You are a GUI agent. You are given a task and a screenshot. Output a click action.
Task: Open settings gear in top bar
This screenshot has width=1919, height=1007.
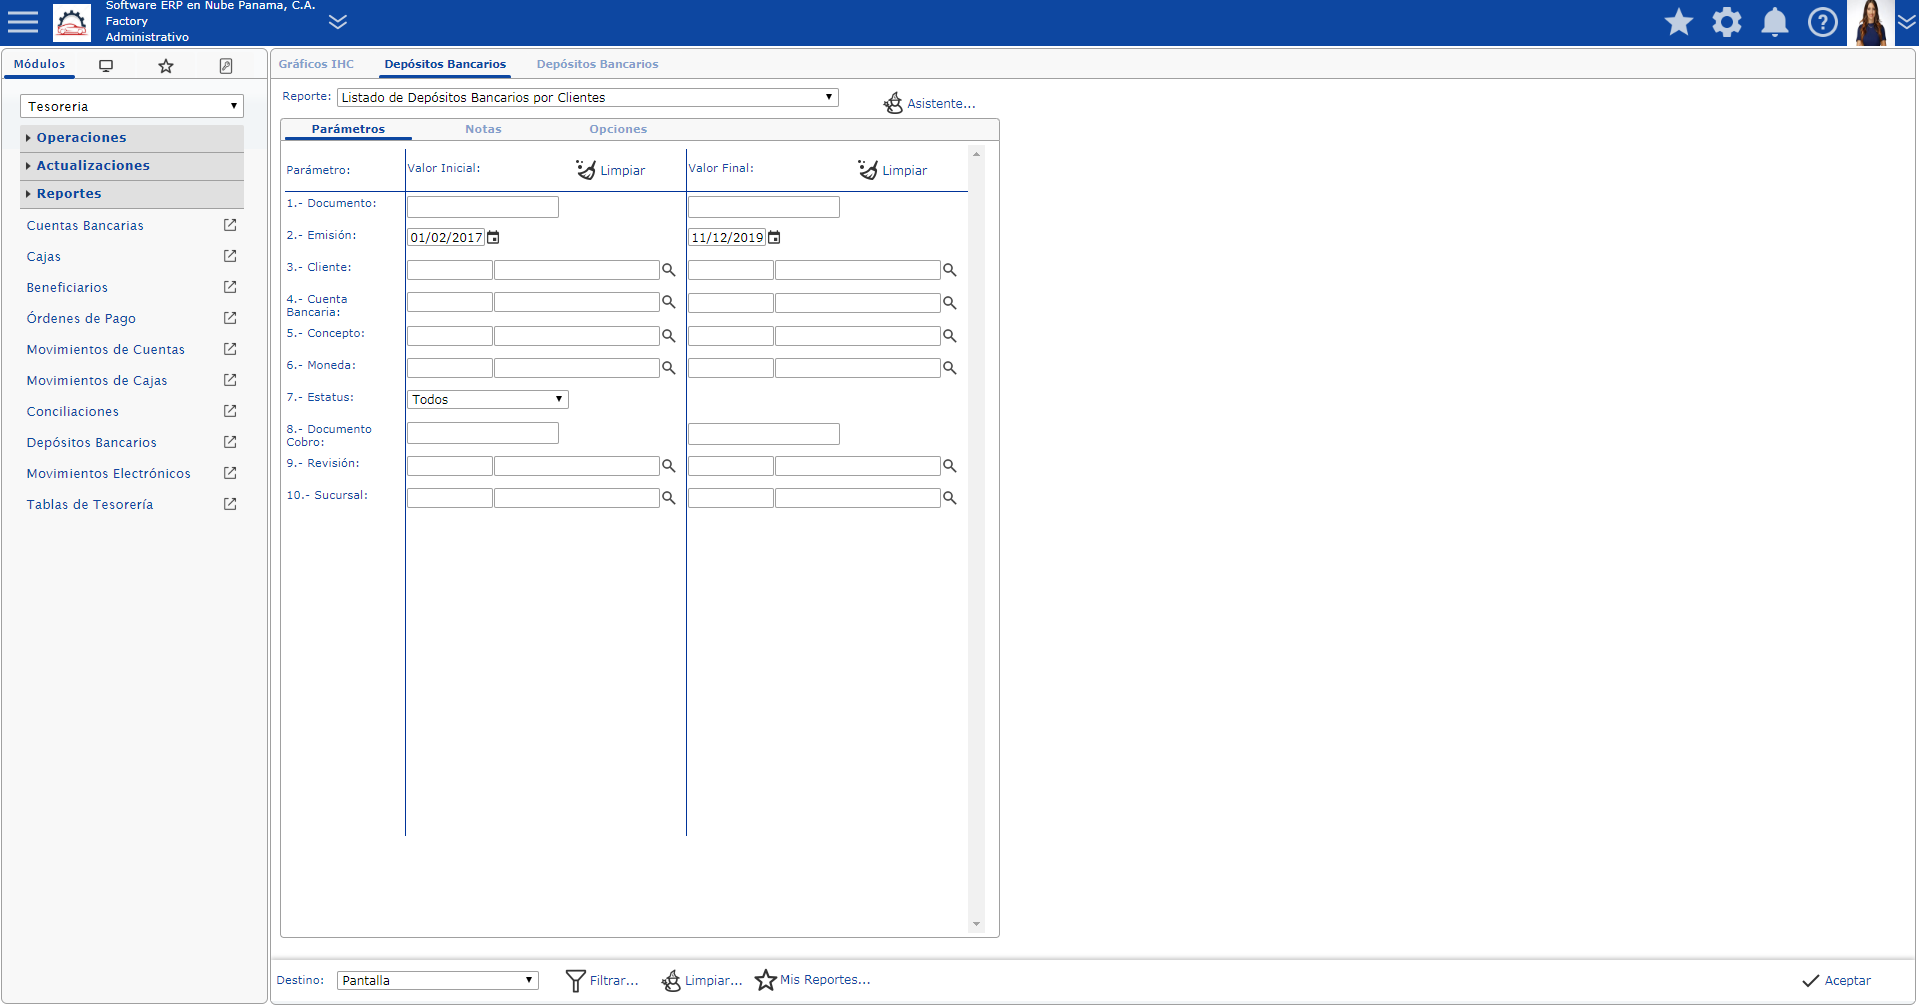coord(1726,22)
